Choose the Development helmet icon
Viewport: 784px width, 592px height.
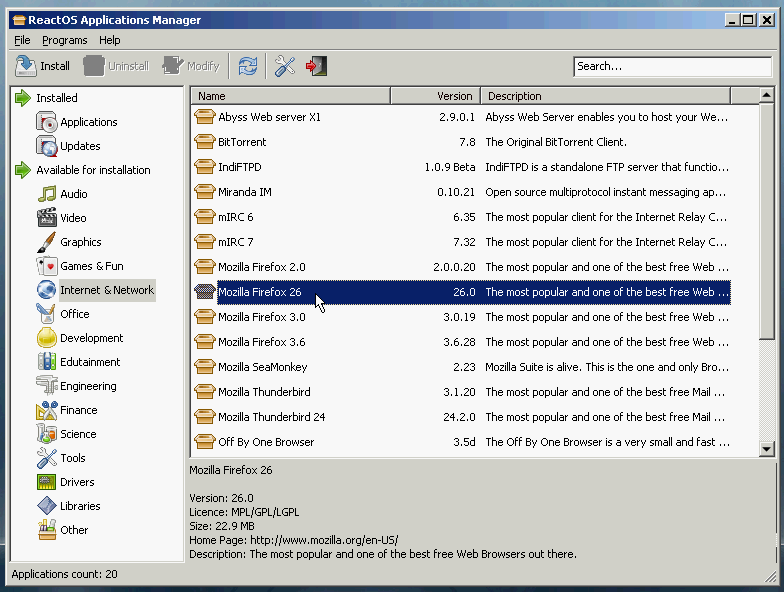click(46, 338)
